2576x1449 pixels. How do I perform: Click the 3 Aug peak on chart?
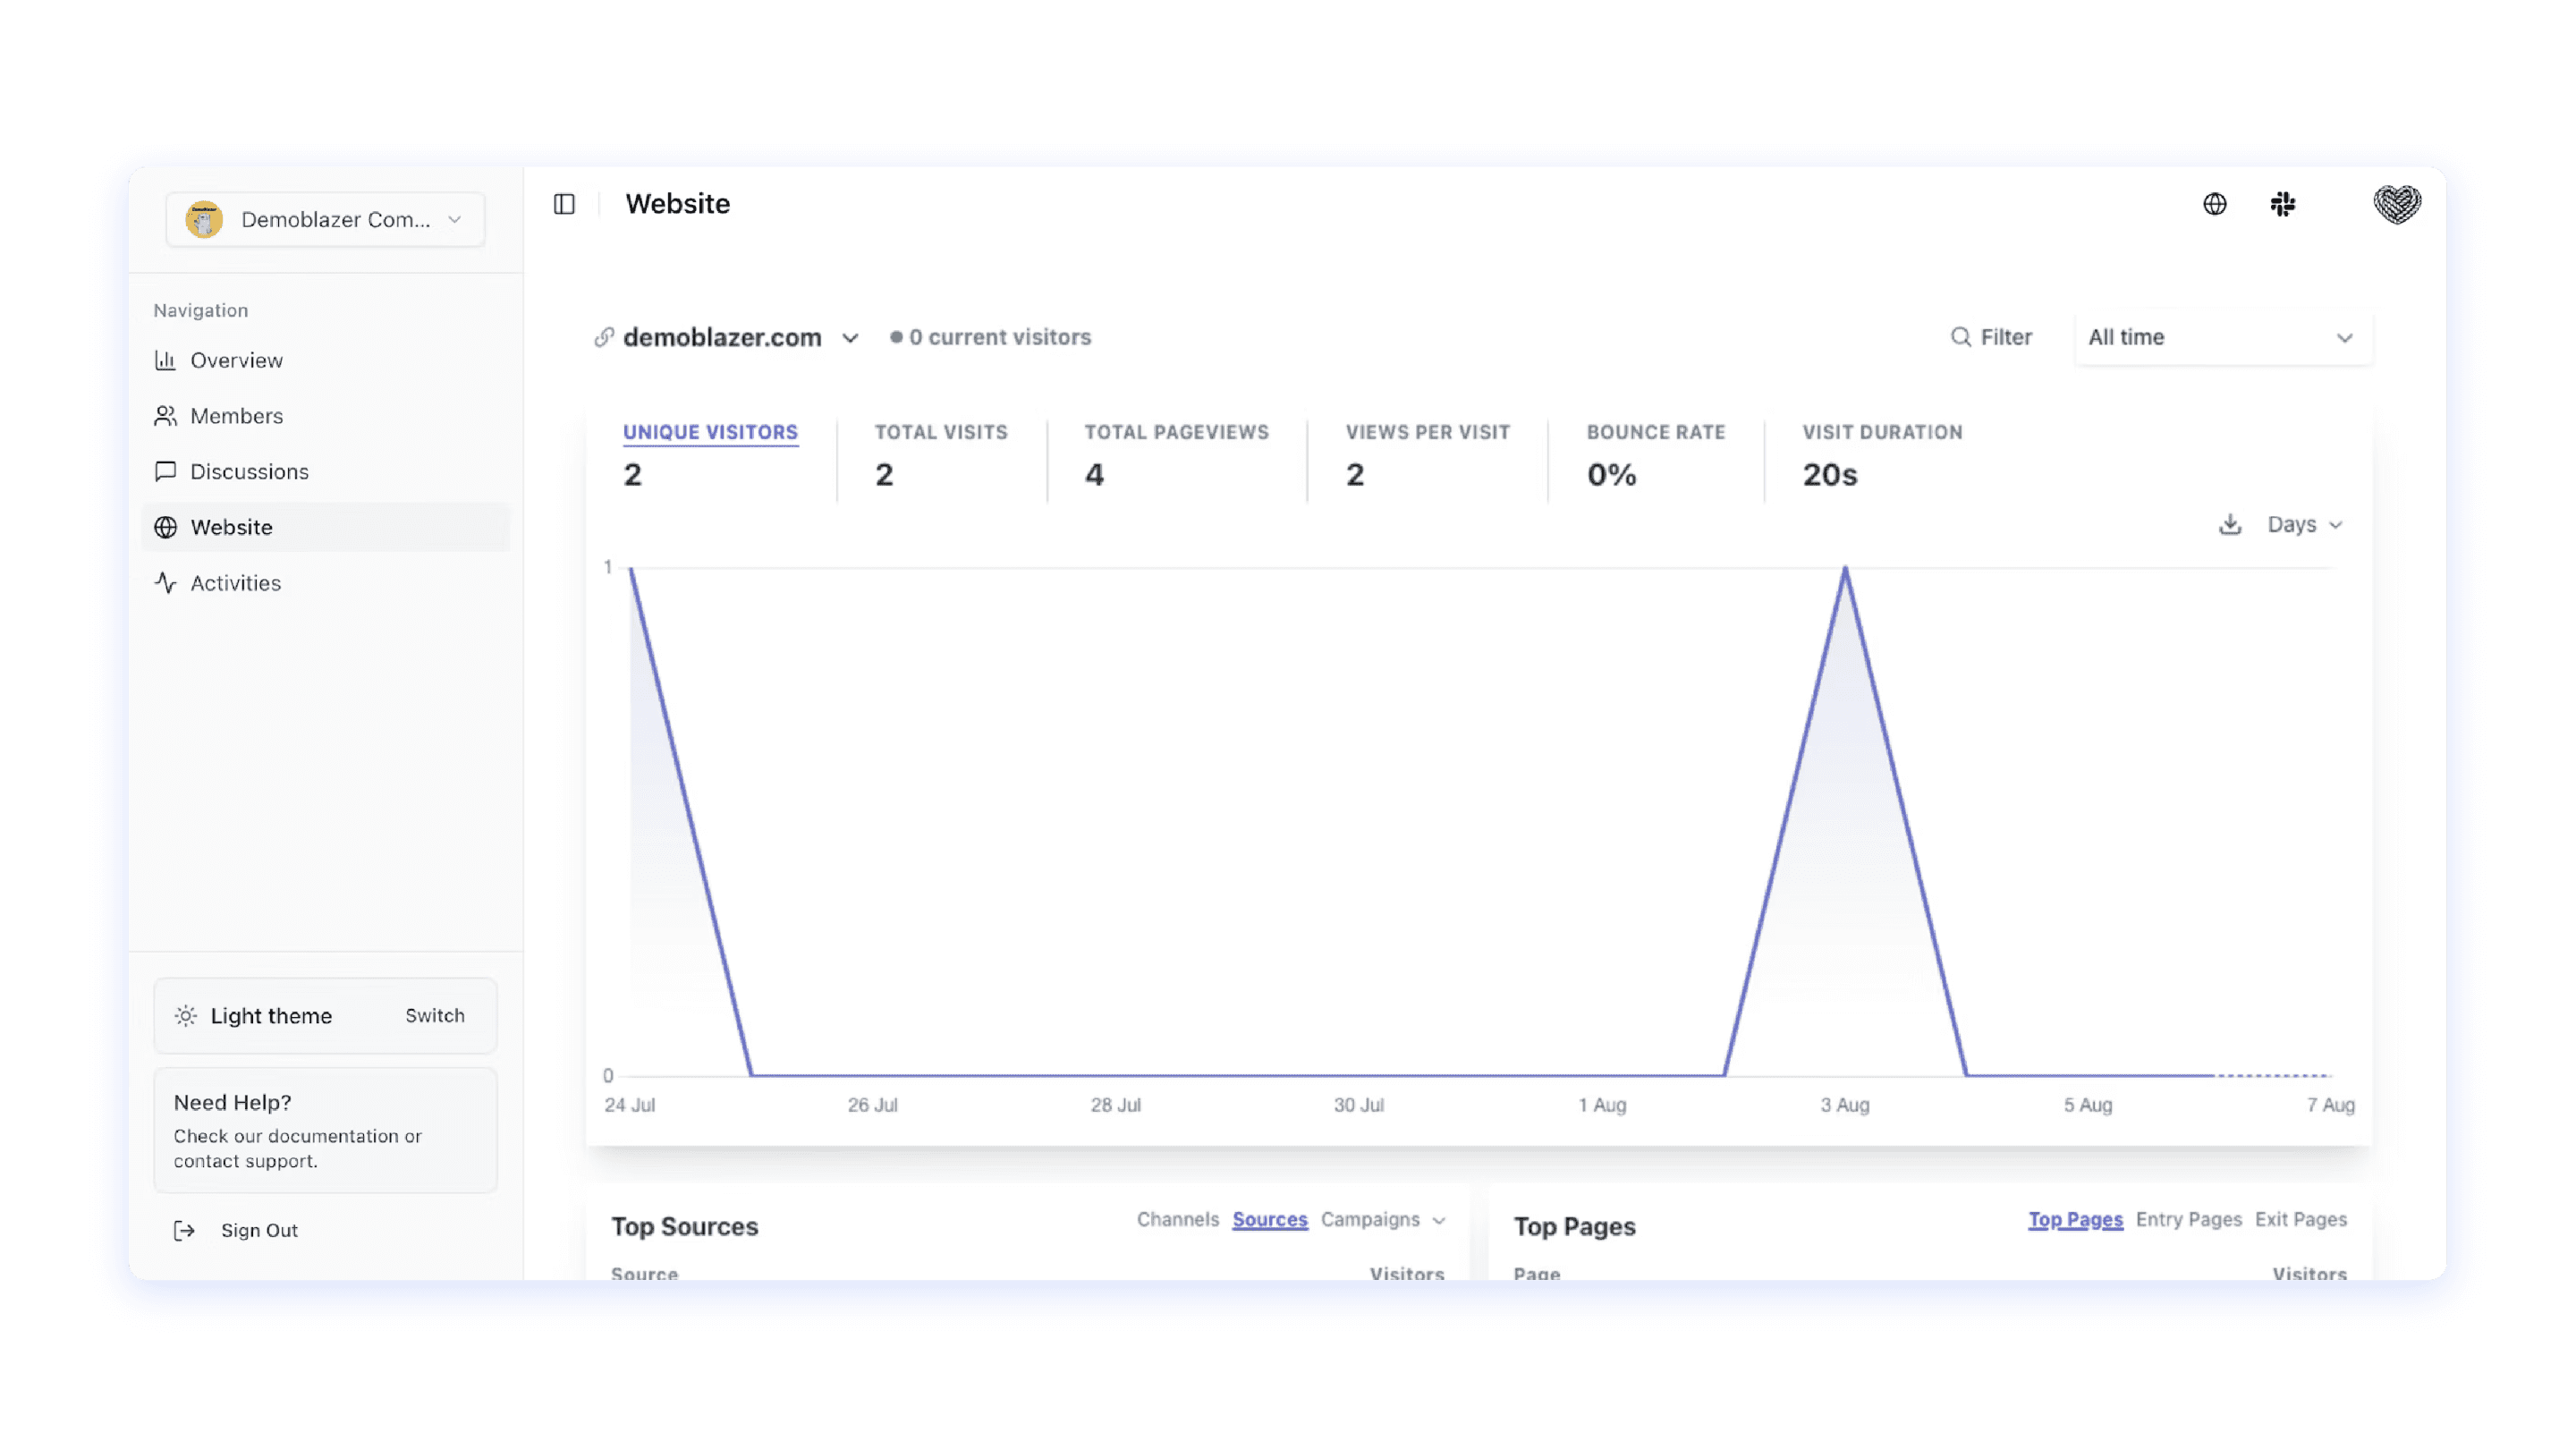(1844, 569)
